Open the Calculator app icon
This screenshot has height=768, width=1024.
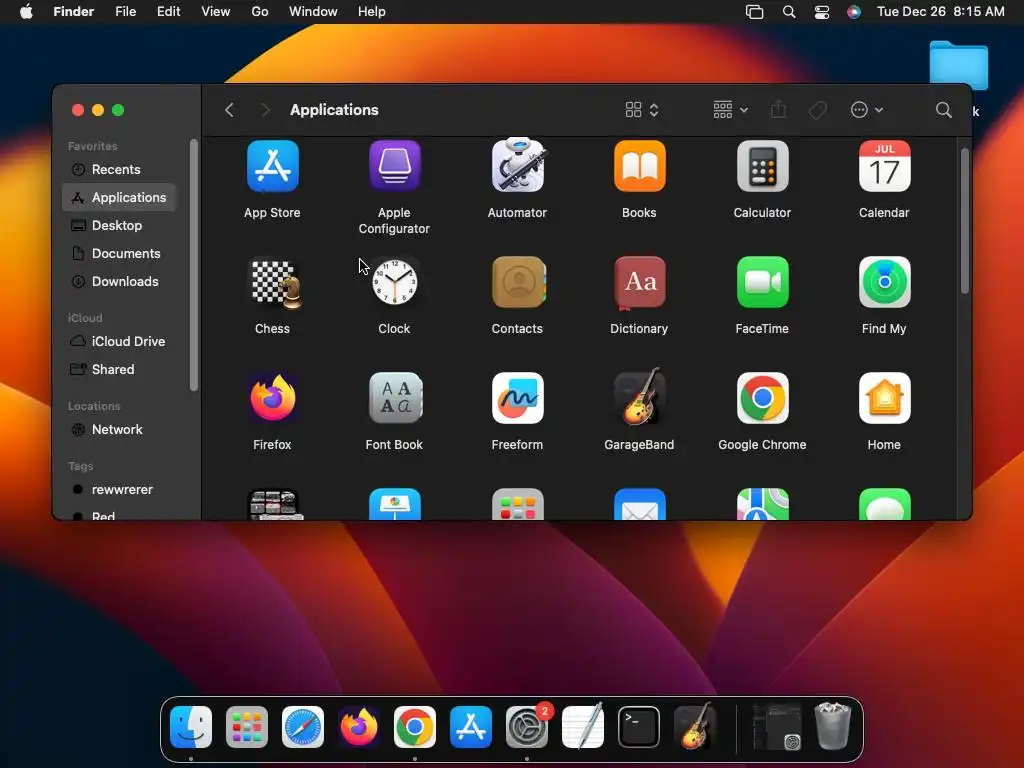(x=762, y=166)
